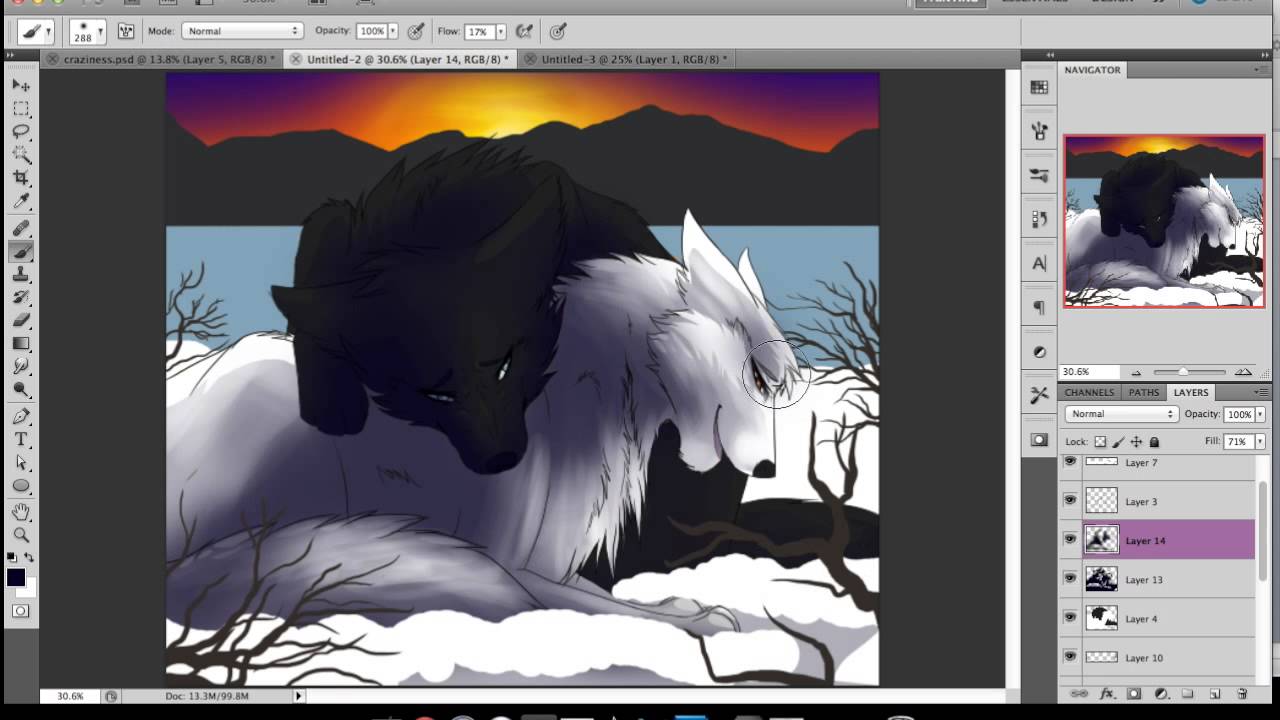The height and width of the screenshot is (720, 1280).
Task: Hide Layer 14 visibility eye
Action: point(1070,540)
